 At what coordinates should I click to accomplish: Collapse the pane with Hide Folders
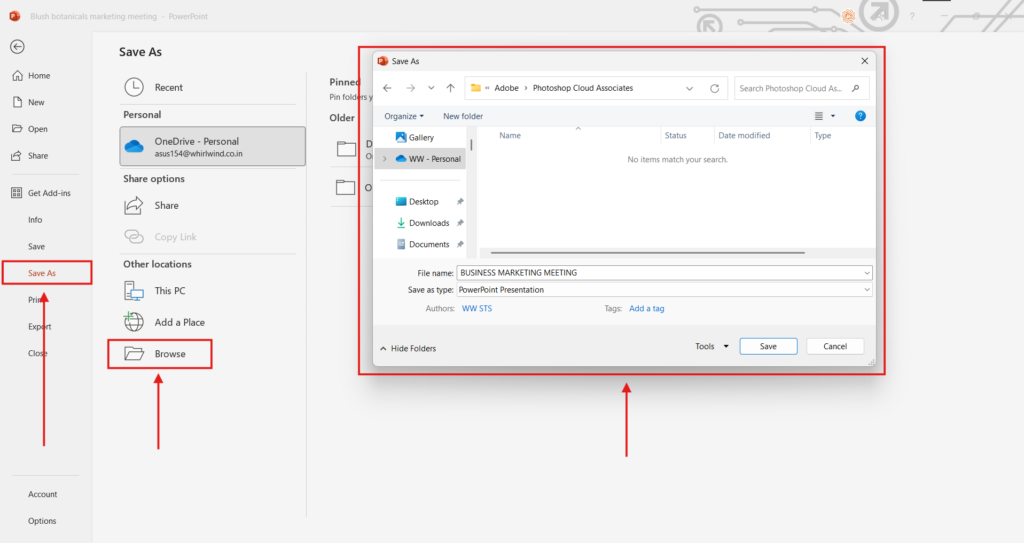[x=408, y=348]
